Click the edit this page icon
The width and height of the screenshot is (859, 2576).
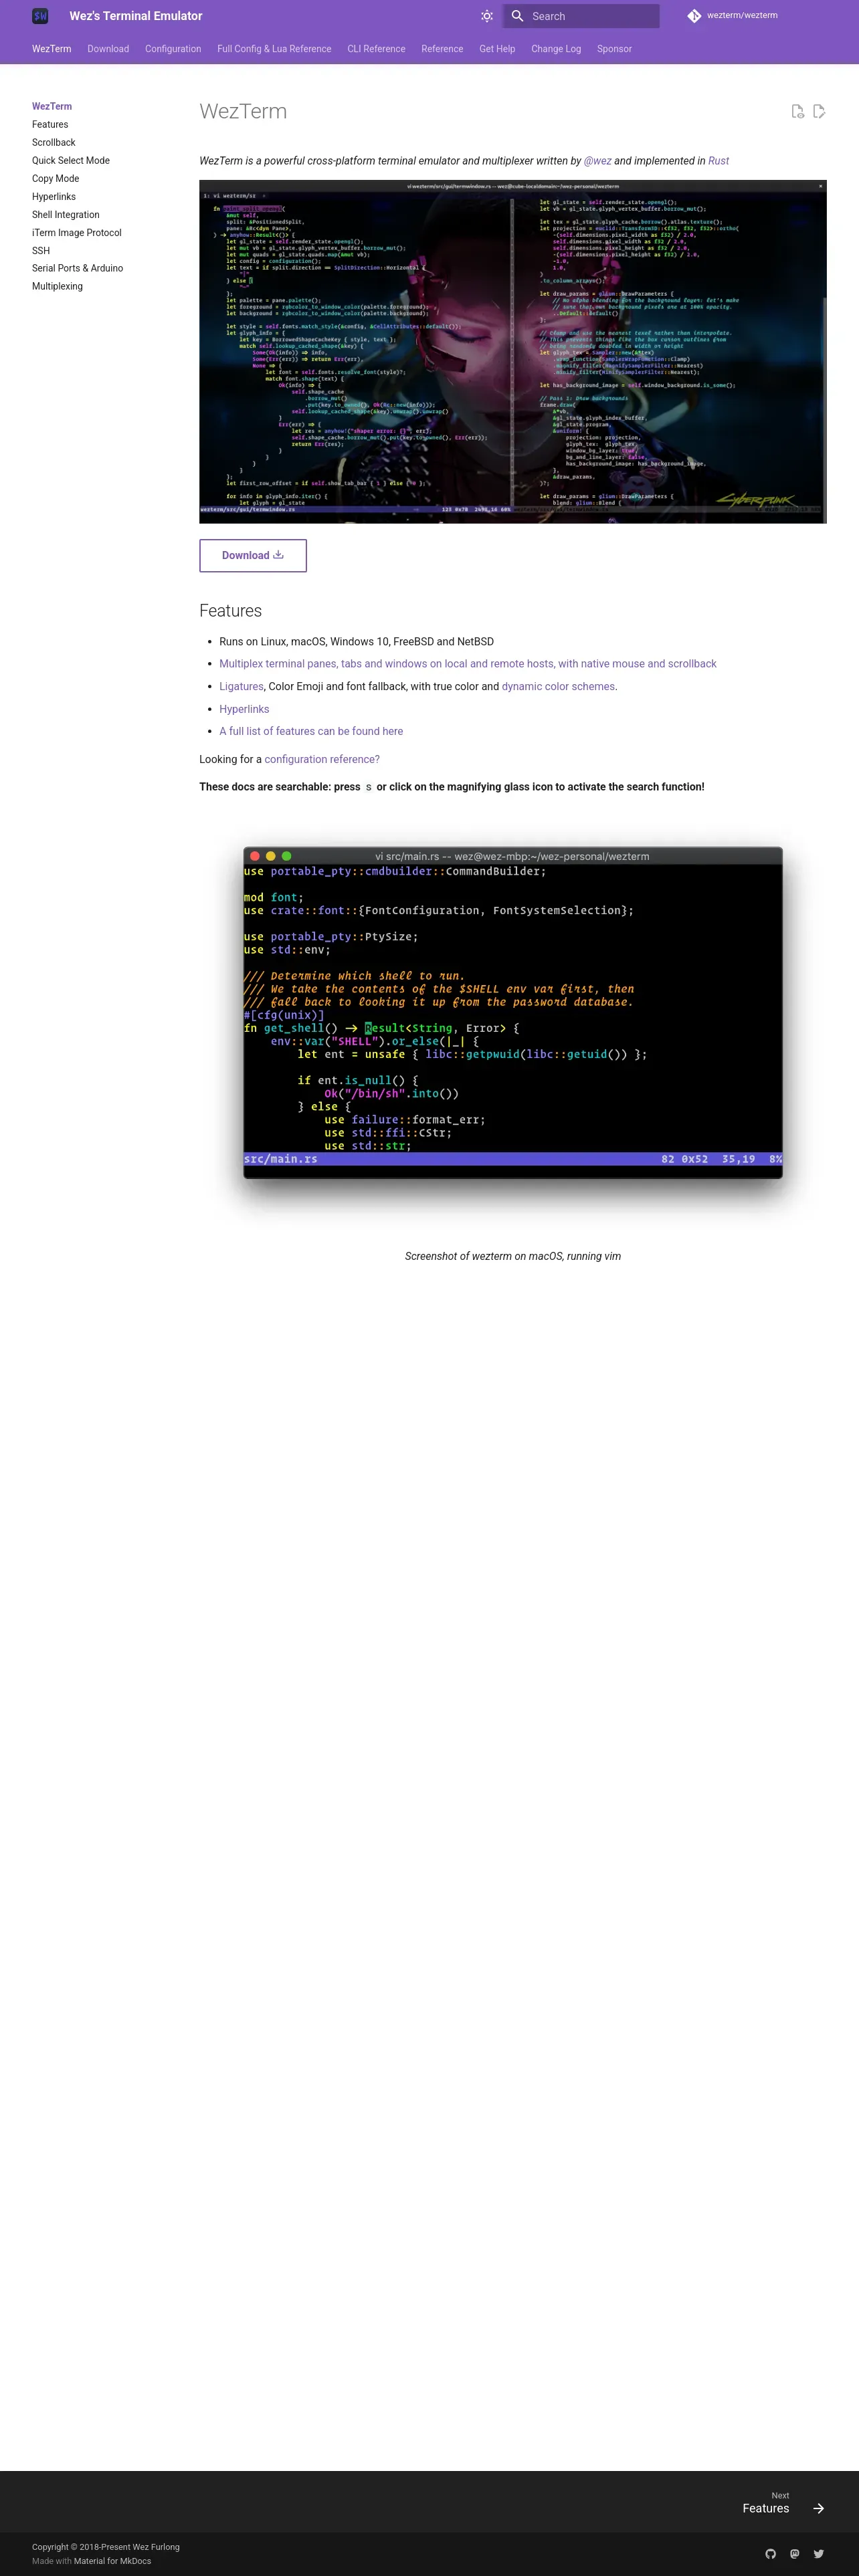click(819, 111)
